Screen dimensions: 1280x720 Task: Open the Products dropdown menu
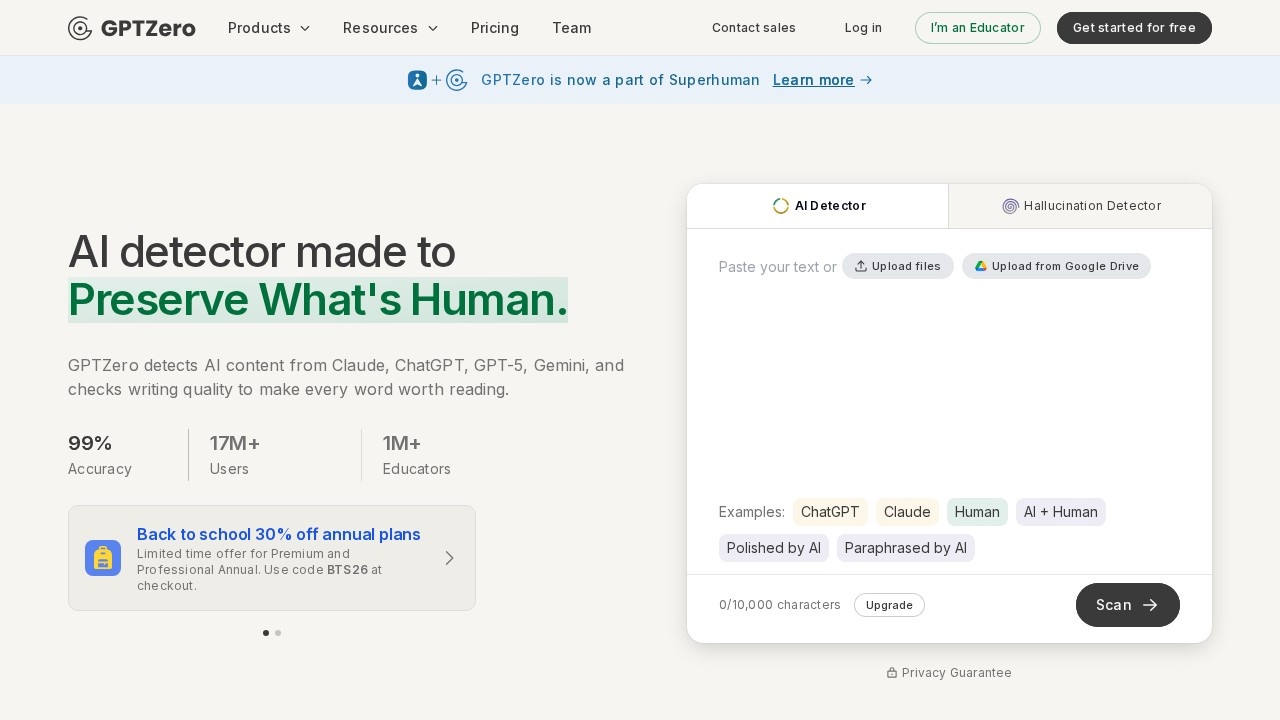click(269, 28)
